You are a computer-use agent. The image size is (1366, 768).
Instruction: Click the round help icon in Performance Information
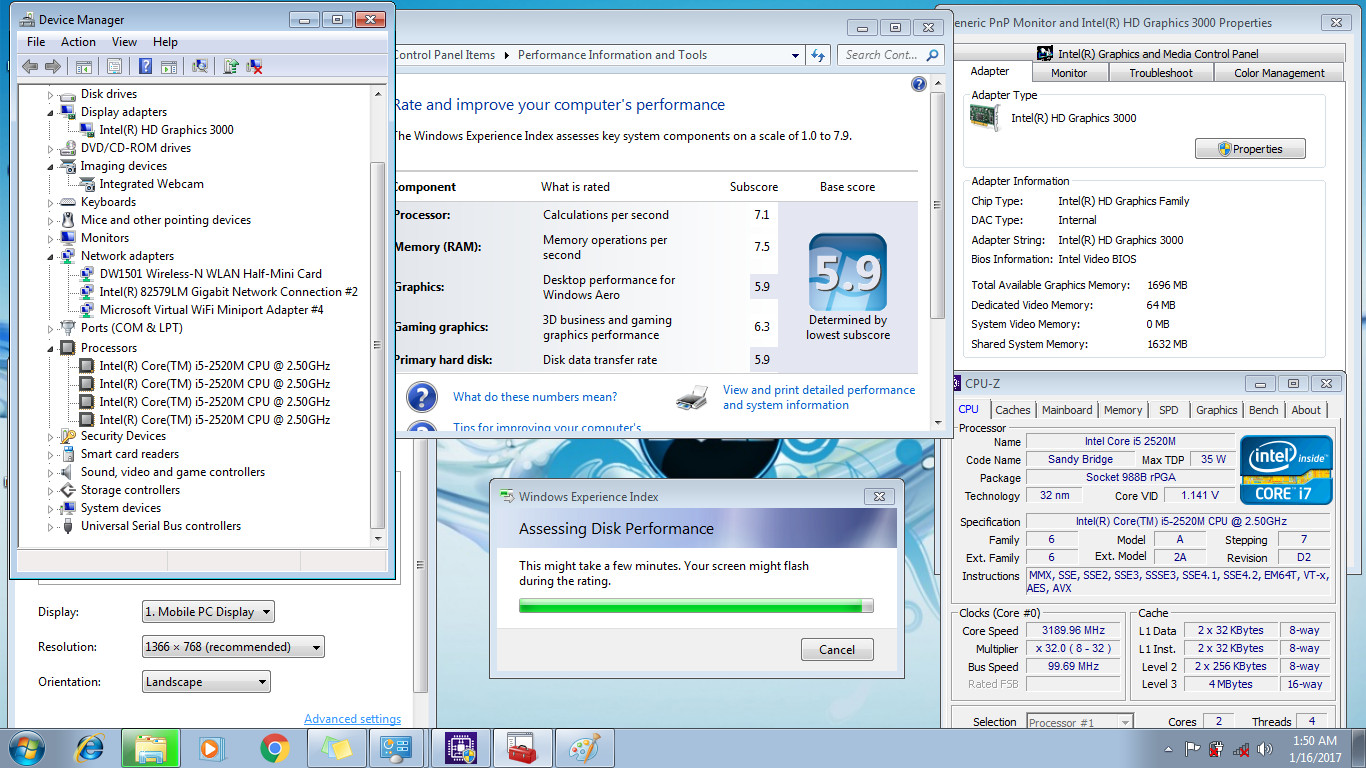tap(919, 84)
